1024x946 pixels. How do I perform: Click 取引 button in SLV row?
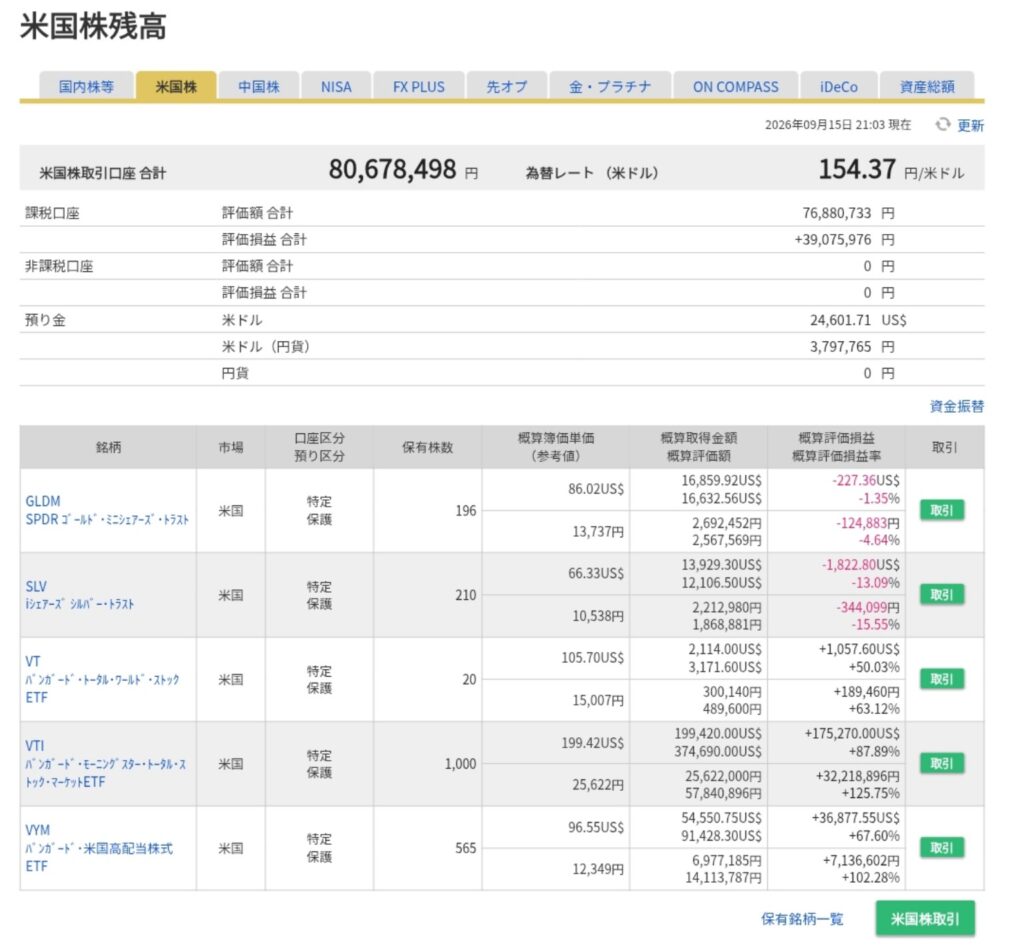(x=942, y=594)
